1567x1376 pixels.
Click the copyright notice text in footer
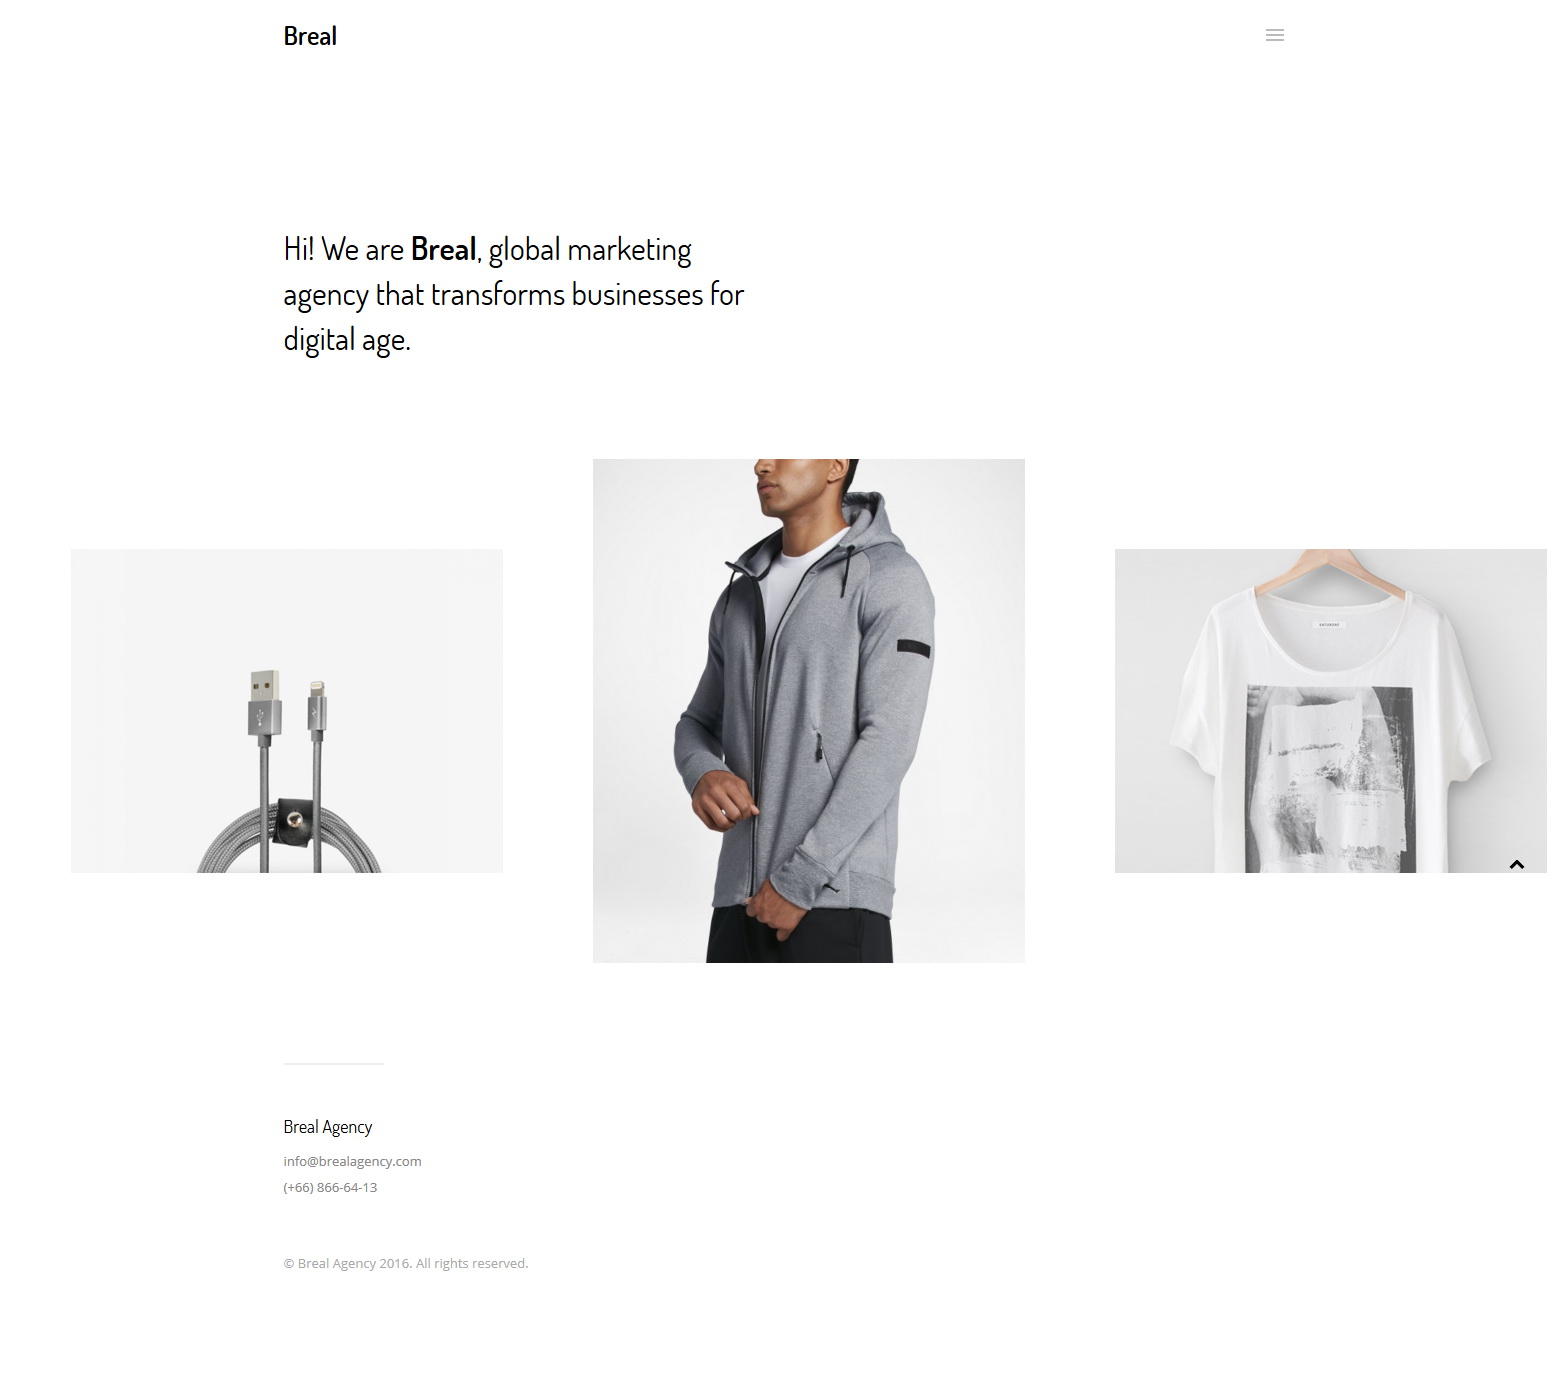405,1263
